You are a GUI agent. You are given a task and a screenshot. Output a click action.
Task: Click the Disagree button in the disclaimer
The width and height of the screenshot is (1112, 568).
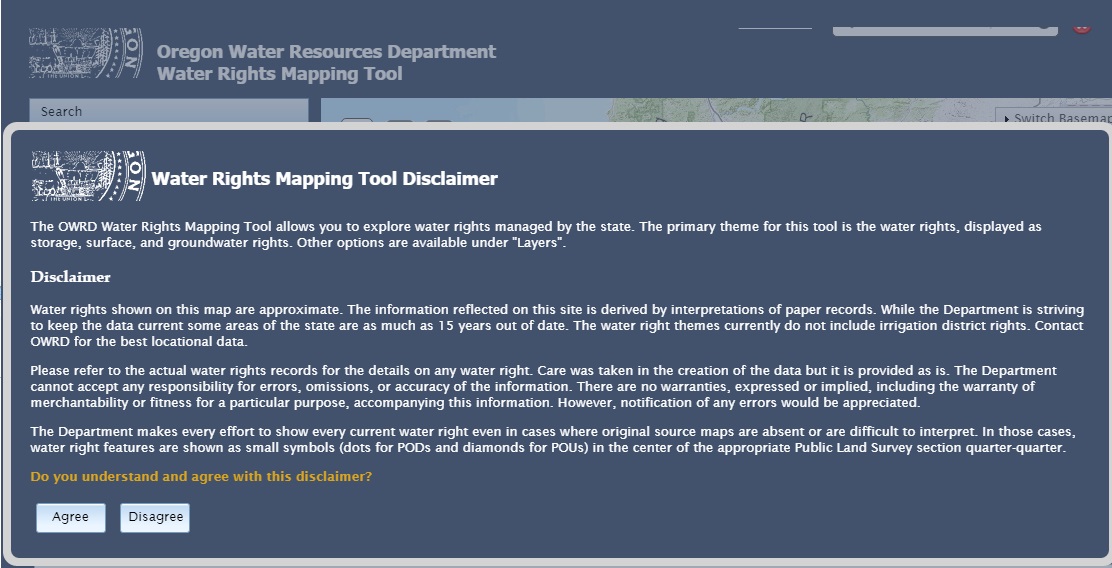click(155, 517)
